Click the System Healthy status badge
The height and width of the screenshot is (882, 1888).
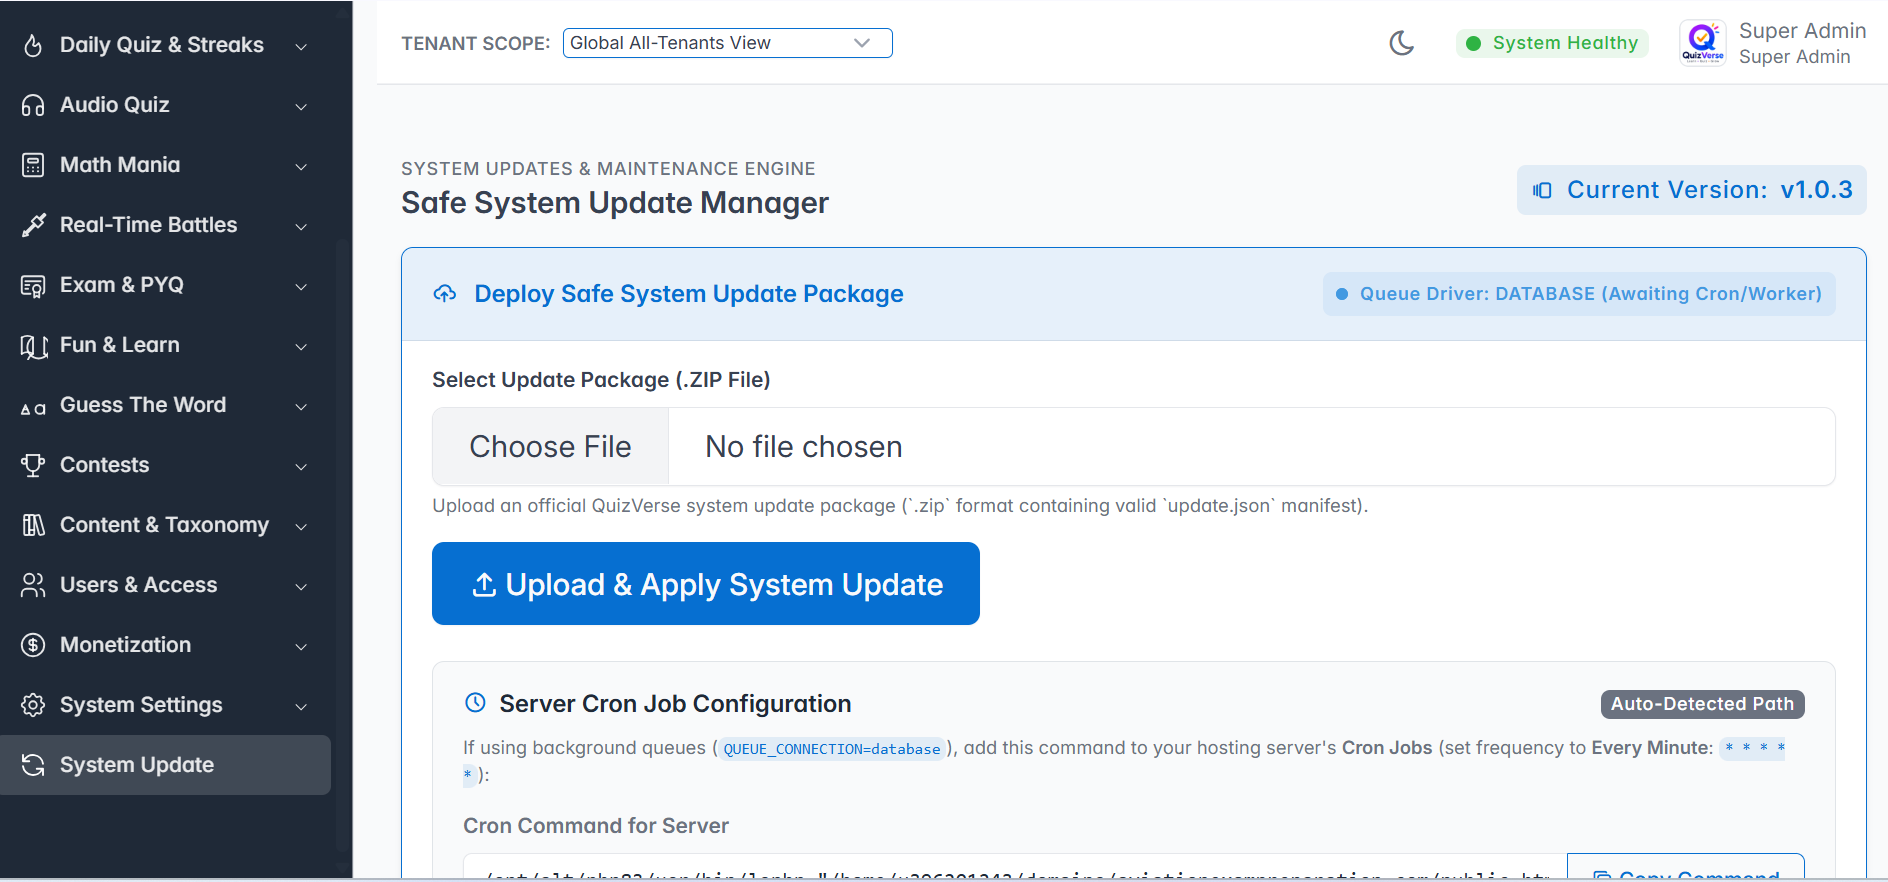pos(1552,43)
